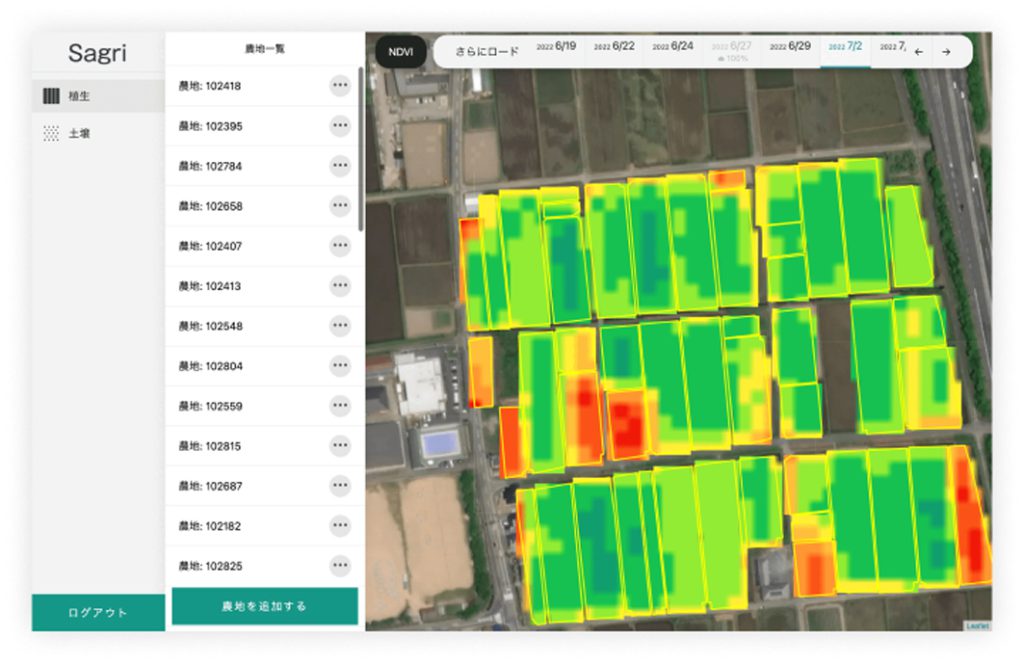Click the ログアウト logout button
The image size is (1024, 664).
pyautogui.click(x=98, y=612)
